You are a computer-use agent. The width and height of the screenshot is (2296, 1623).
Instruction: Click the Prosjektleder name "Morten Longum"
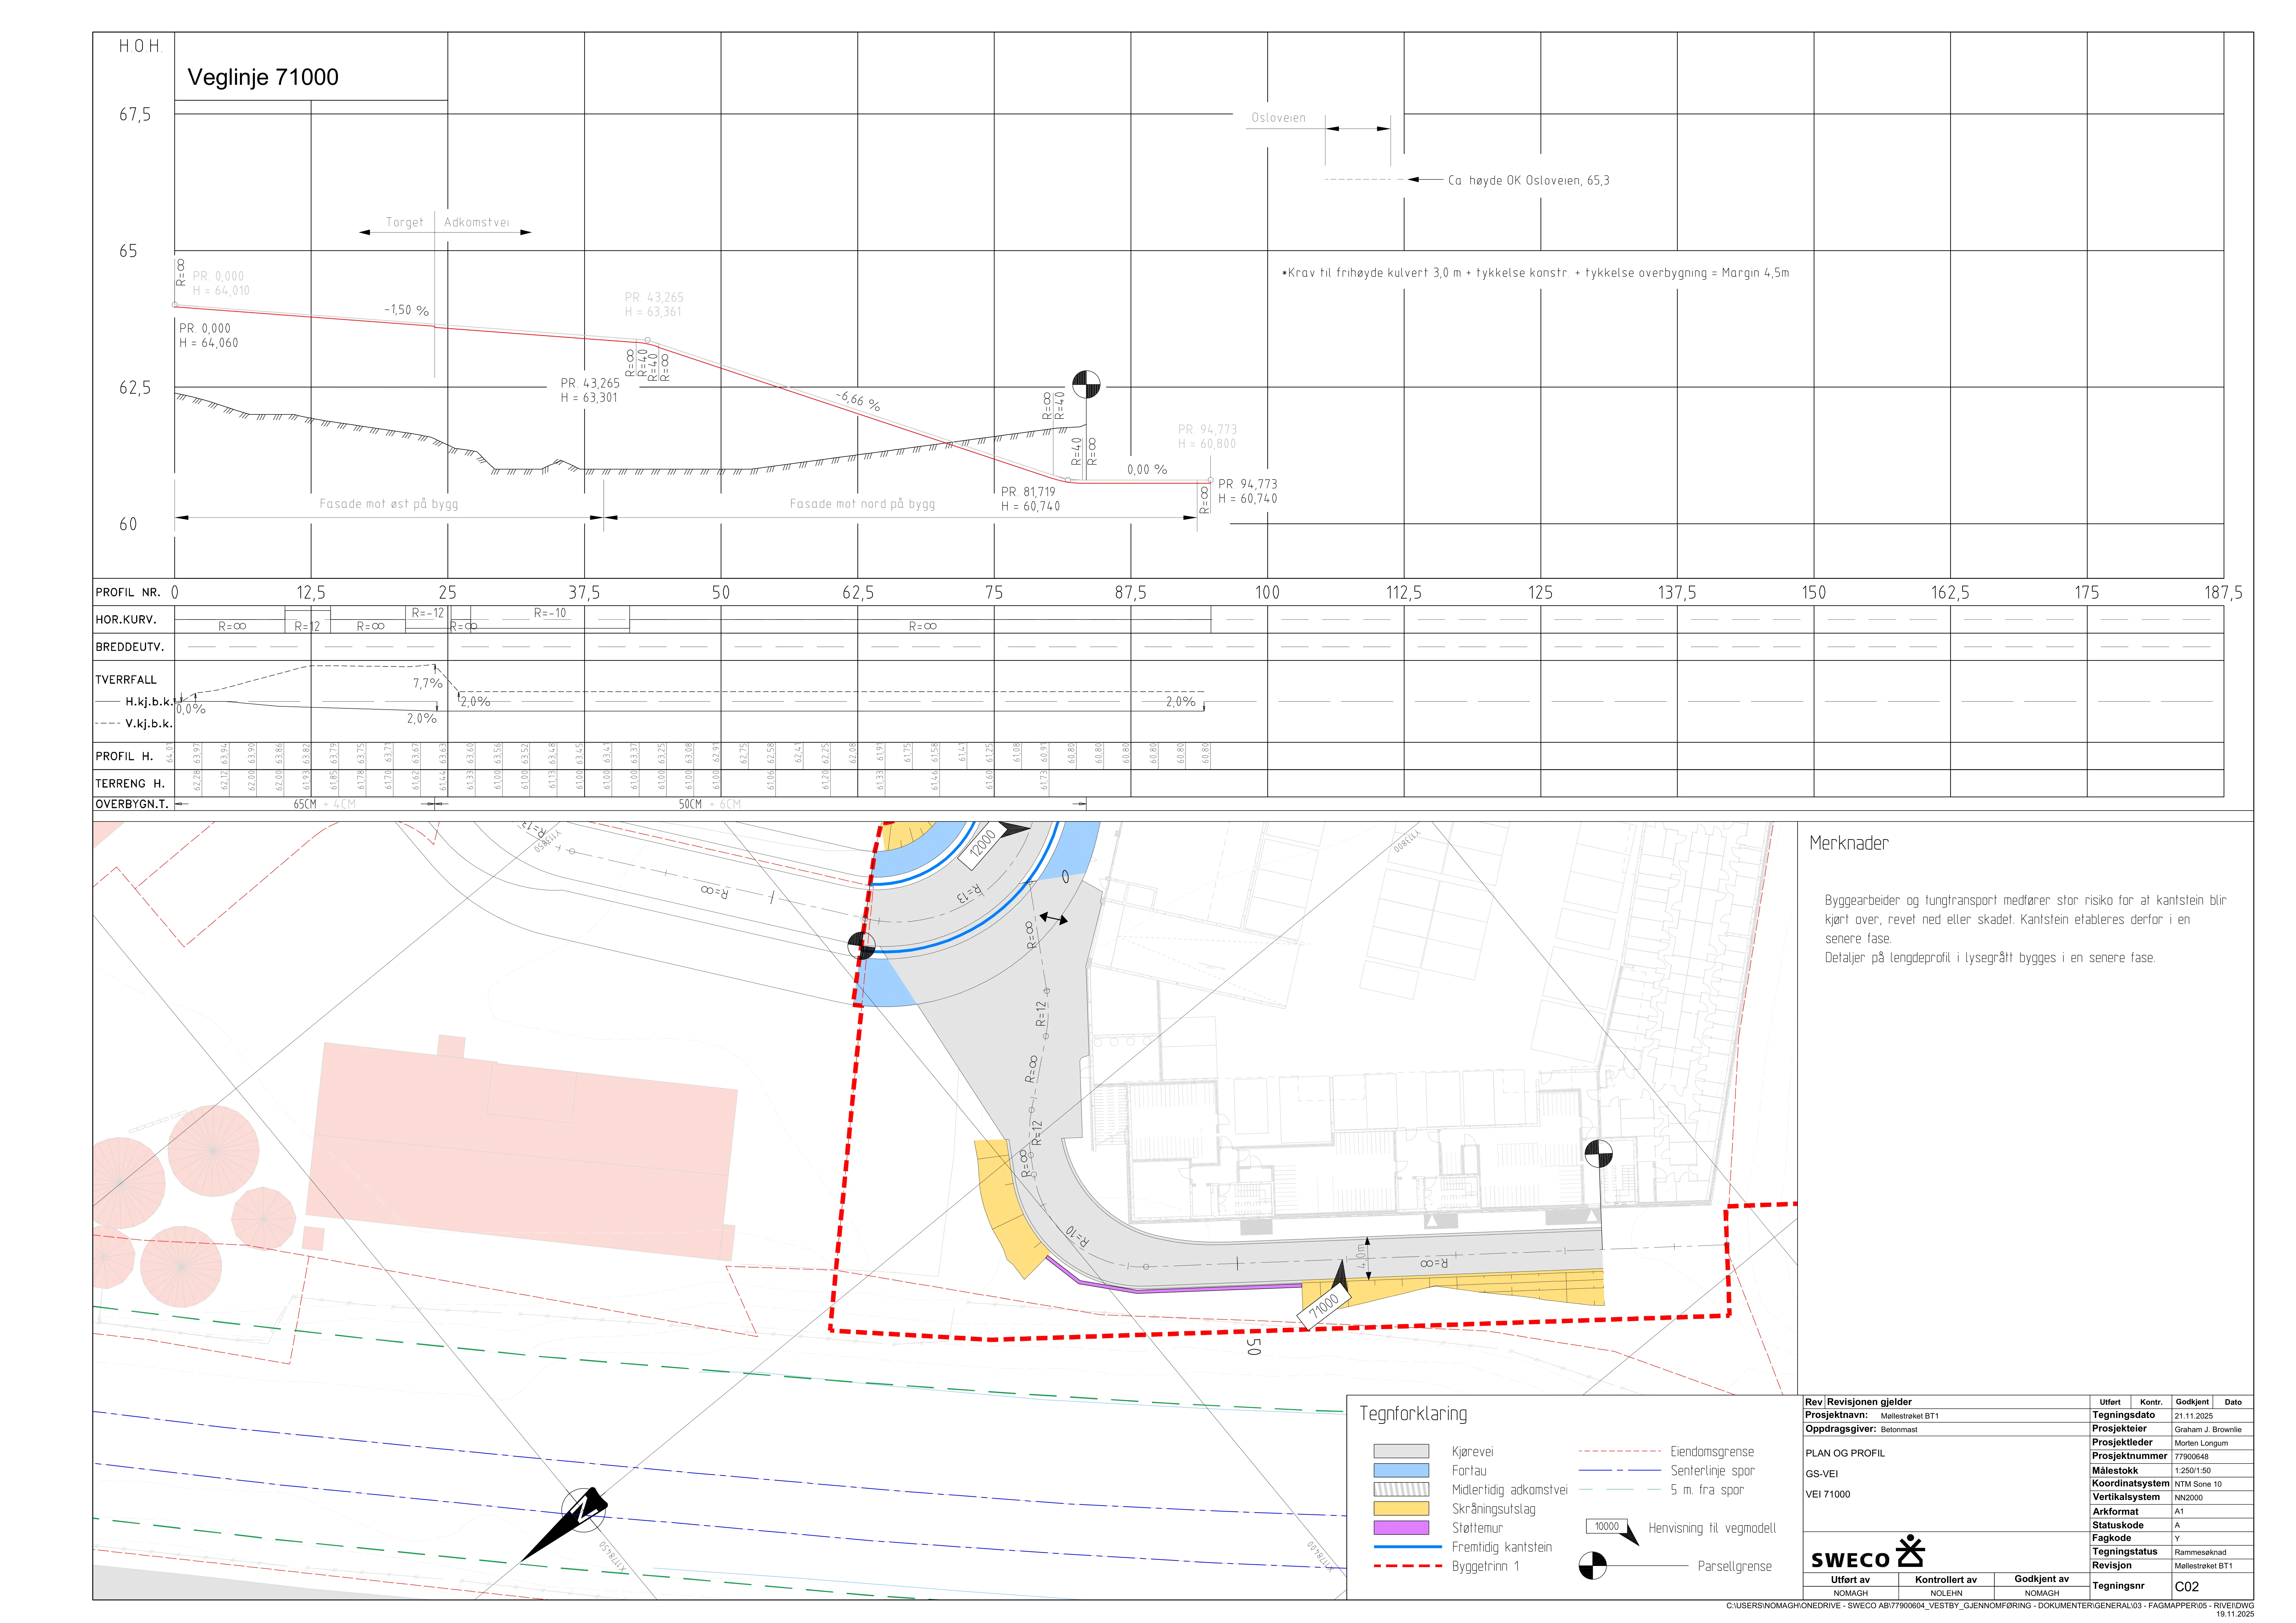2201,1443
